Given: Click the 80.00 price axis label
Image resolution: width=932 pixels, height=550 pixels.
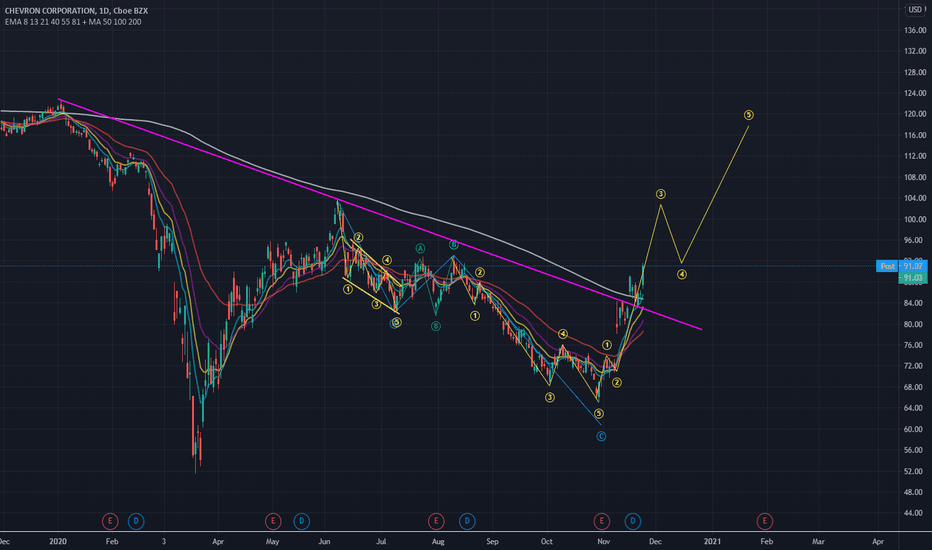Looking at the screenshot, I should [x=915, y=324].
